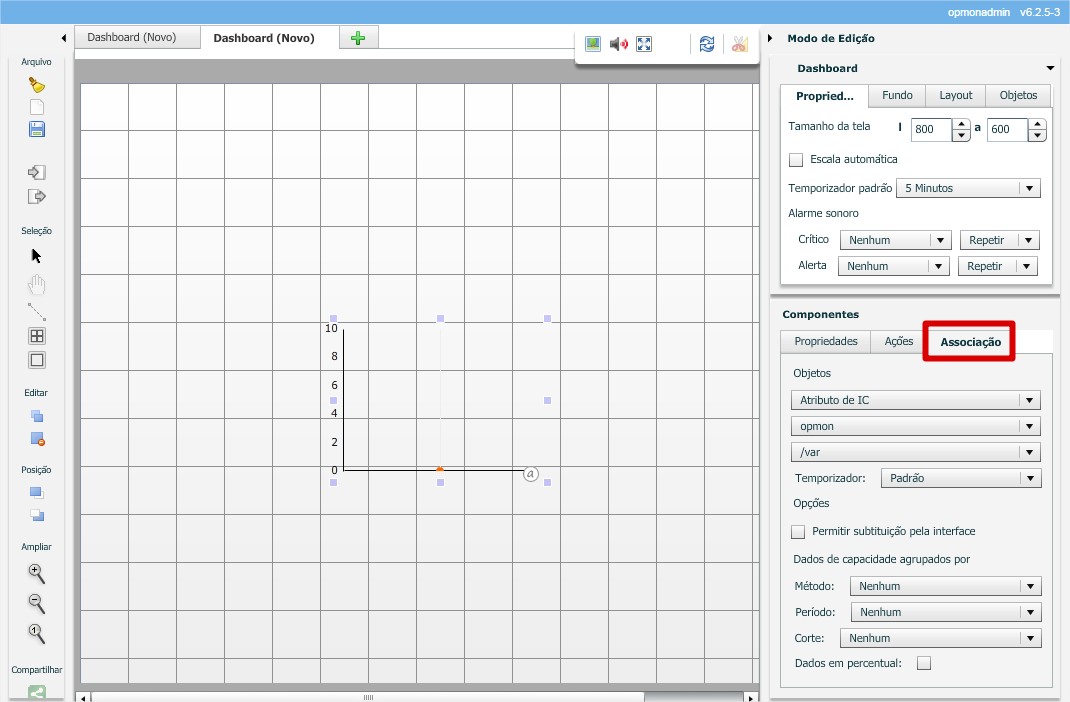The image size is (1070, 702).
Task: Select the arrow pointer selection tool
Action: (37, 255)
